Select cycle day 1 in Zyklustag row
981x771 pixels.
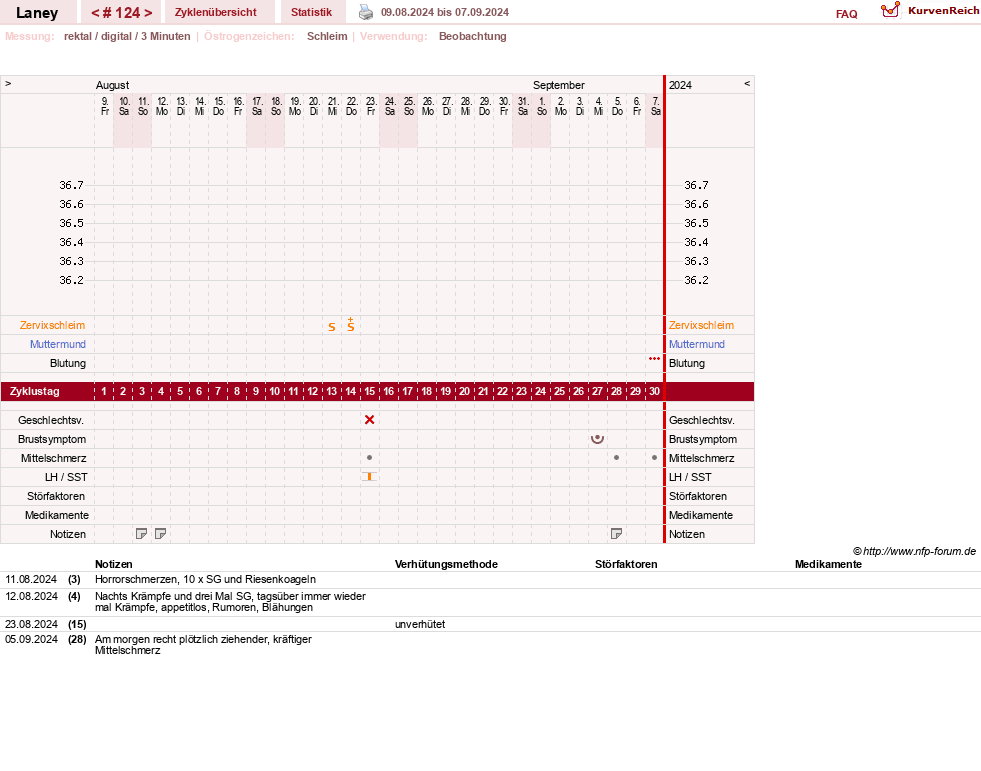point(104,391)
